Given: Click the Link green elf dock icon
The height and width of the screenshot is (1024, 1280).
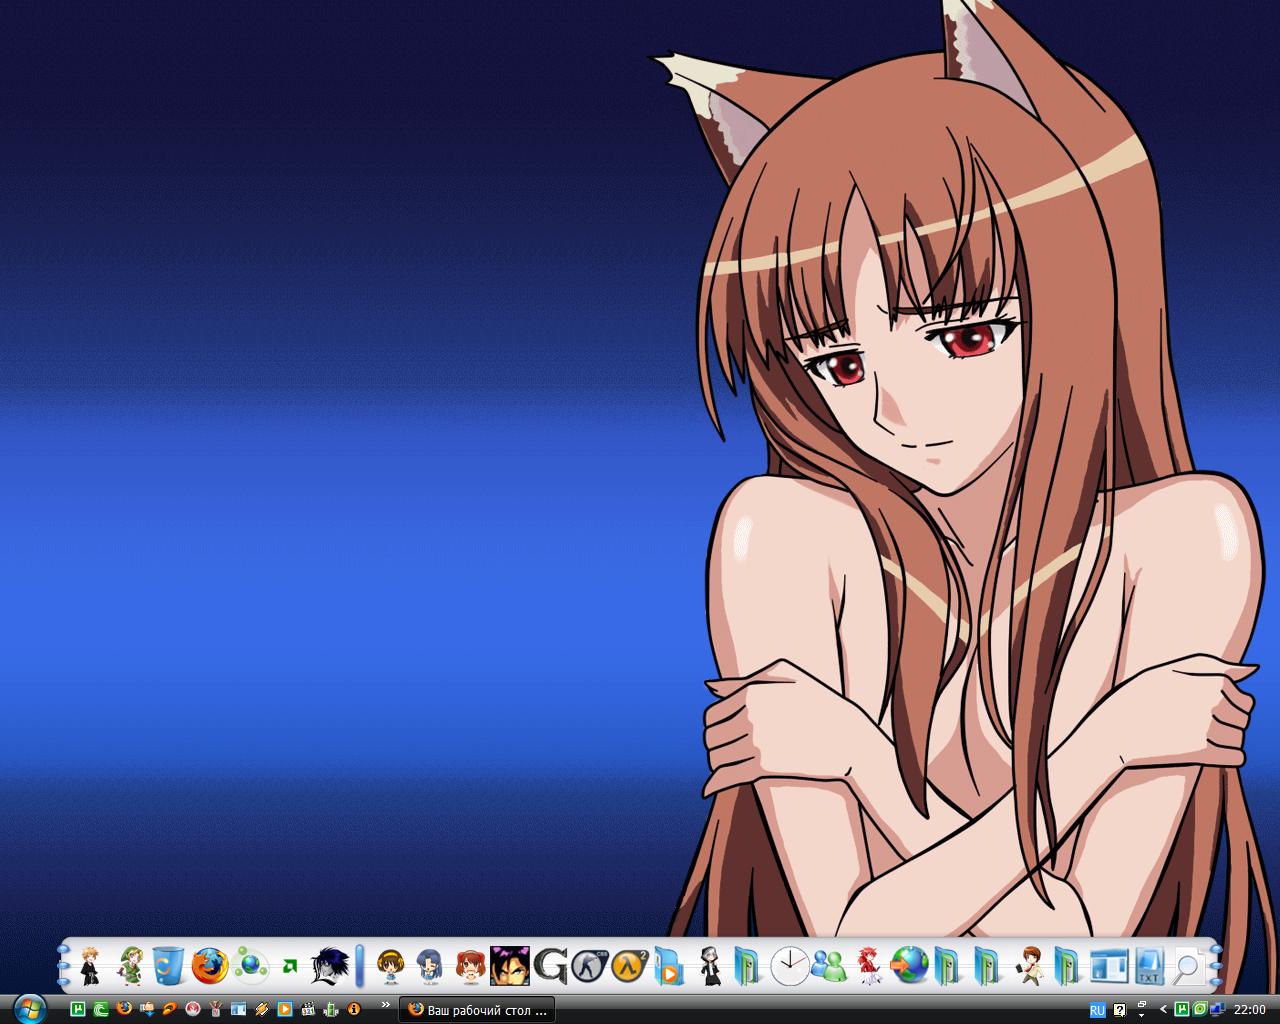Looking at the screenshot, I should tap(131, 966).
